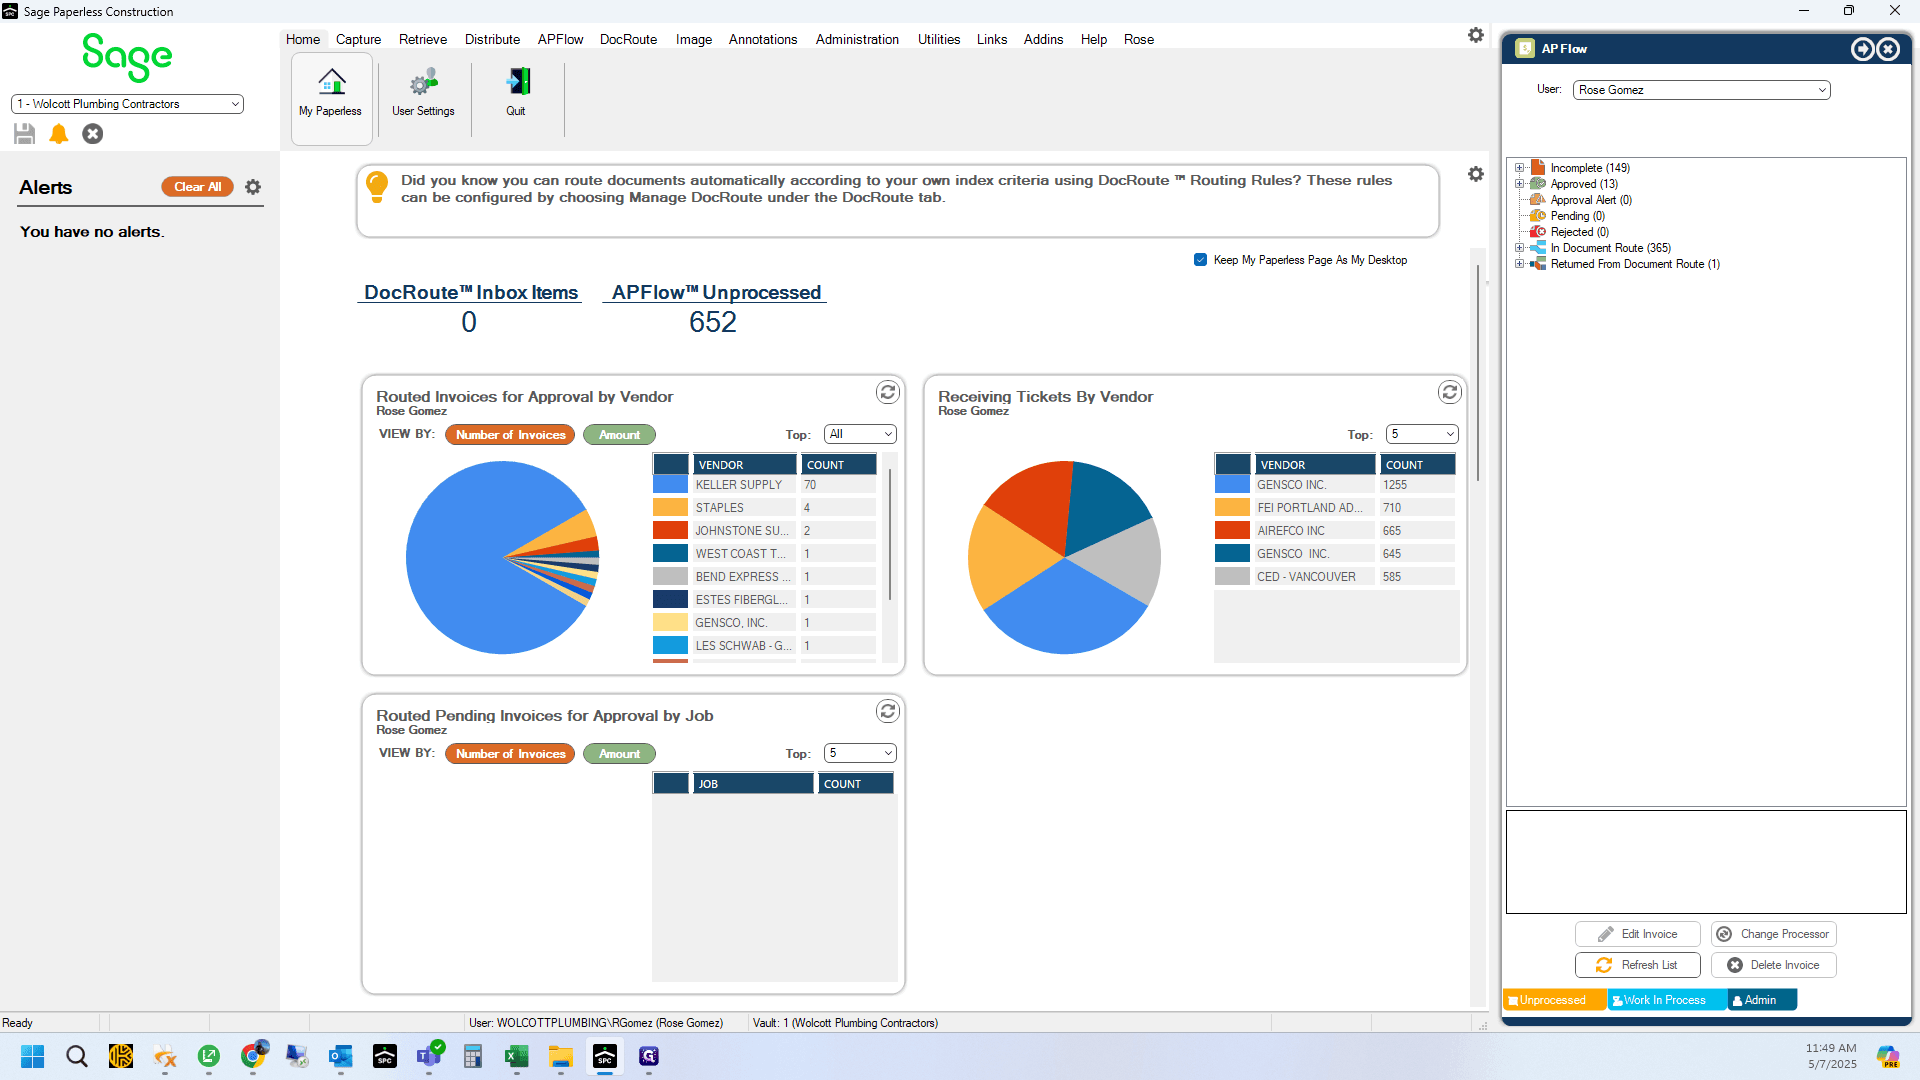Click the AP Flow panel arrow icon

pos(1862,49)
